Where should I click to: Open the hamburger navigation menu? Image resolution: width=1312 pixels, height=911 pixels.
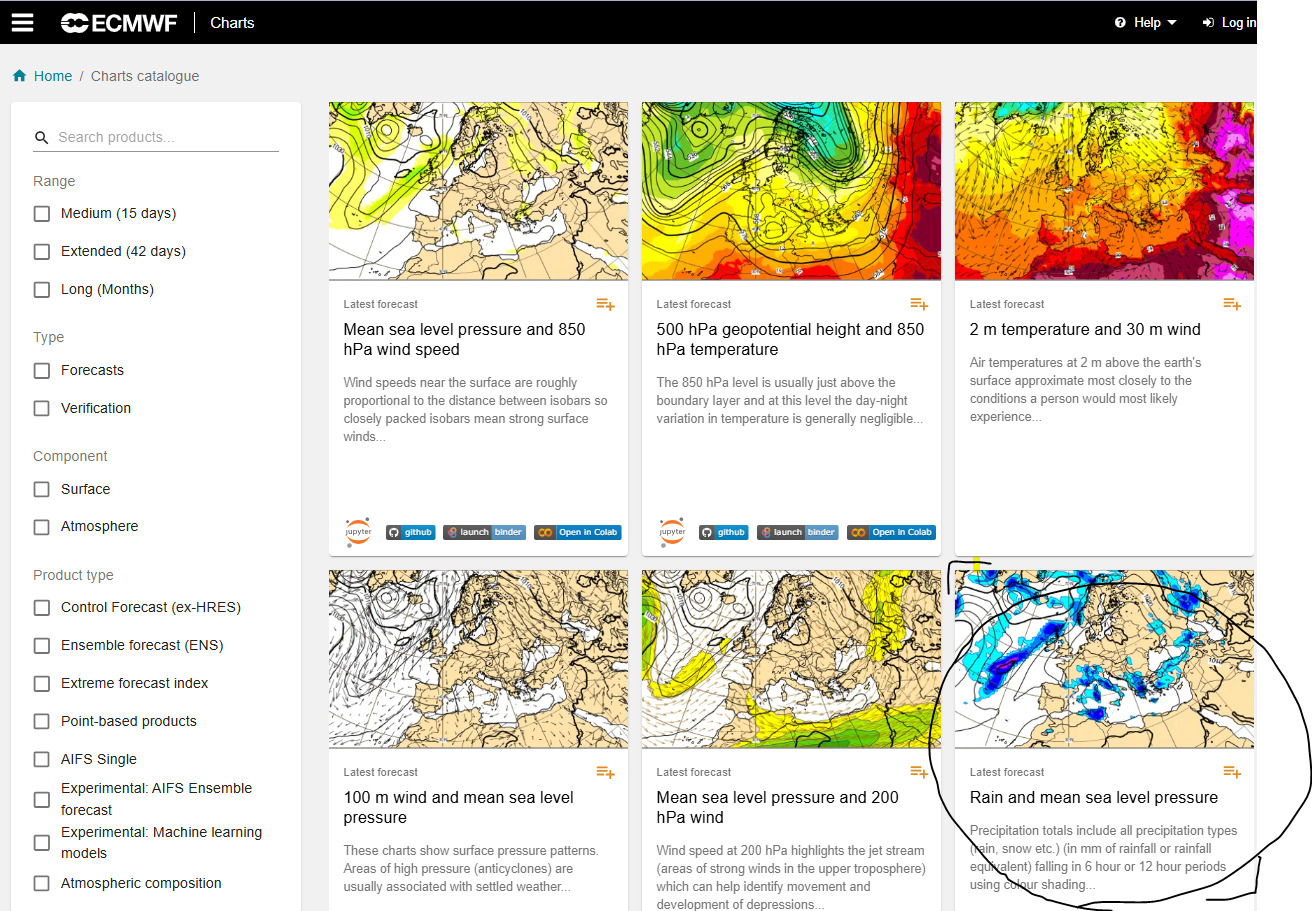click(22, 22)
